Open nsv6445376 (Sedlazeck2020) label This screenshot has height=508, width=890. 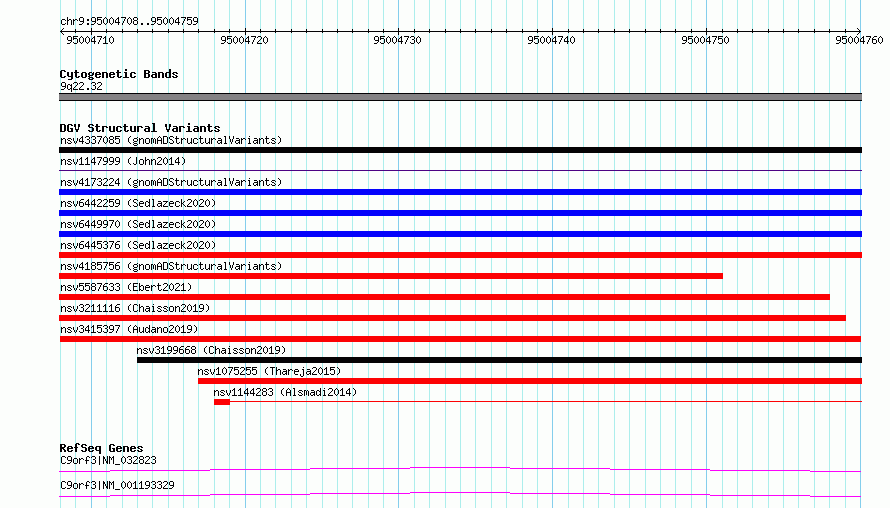(138, 245)
